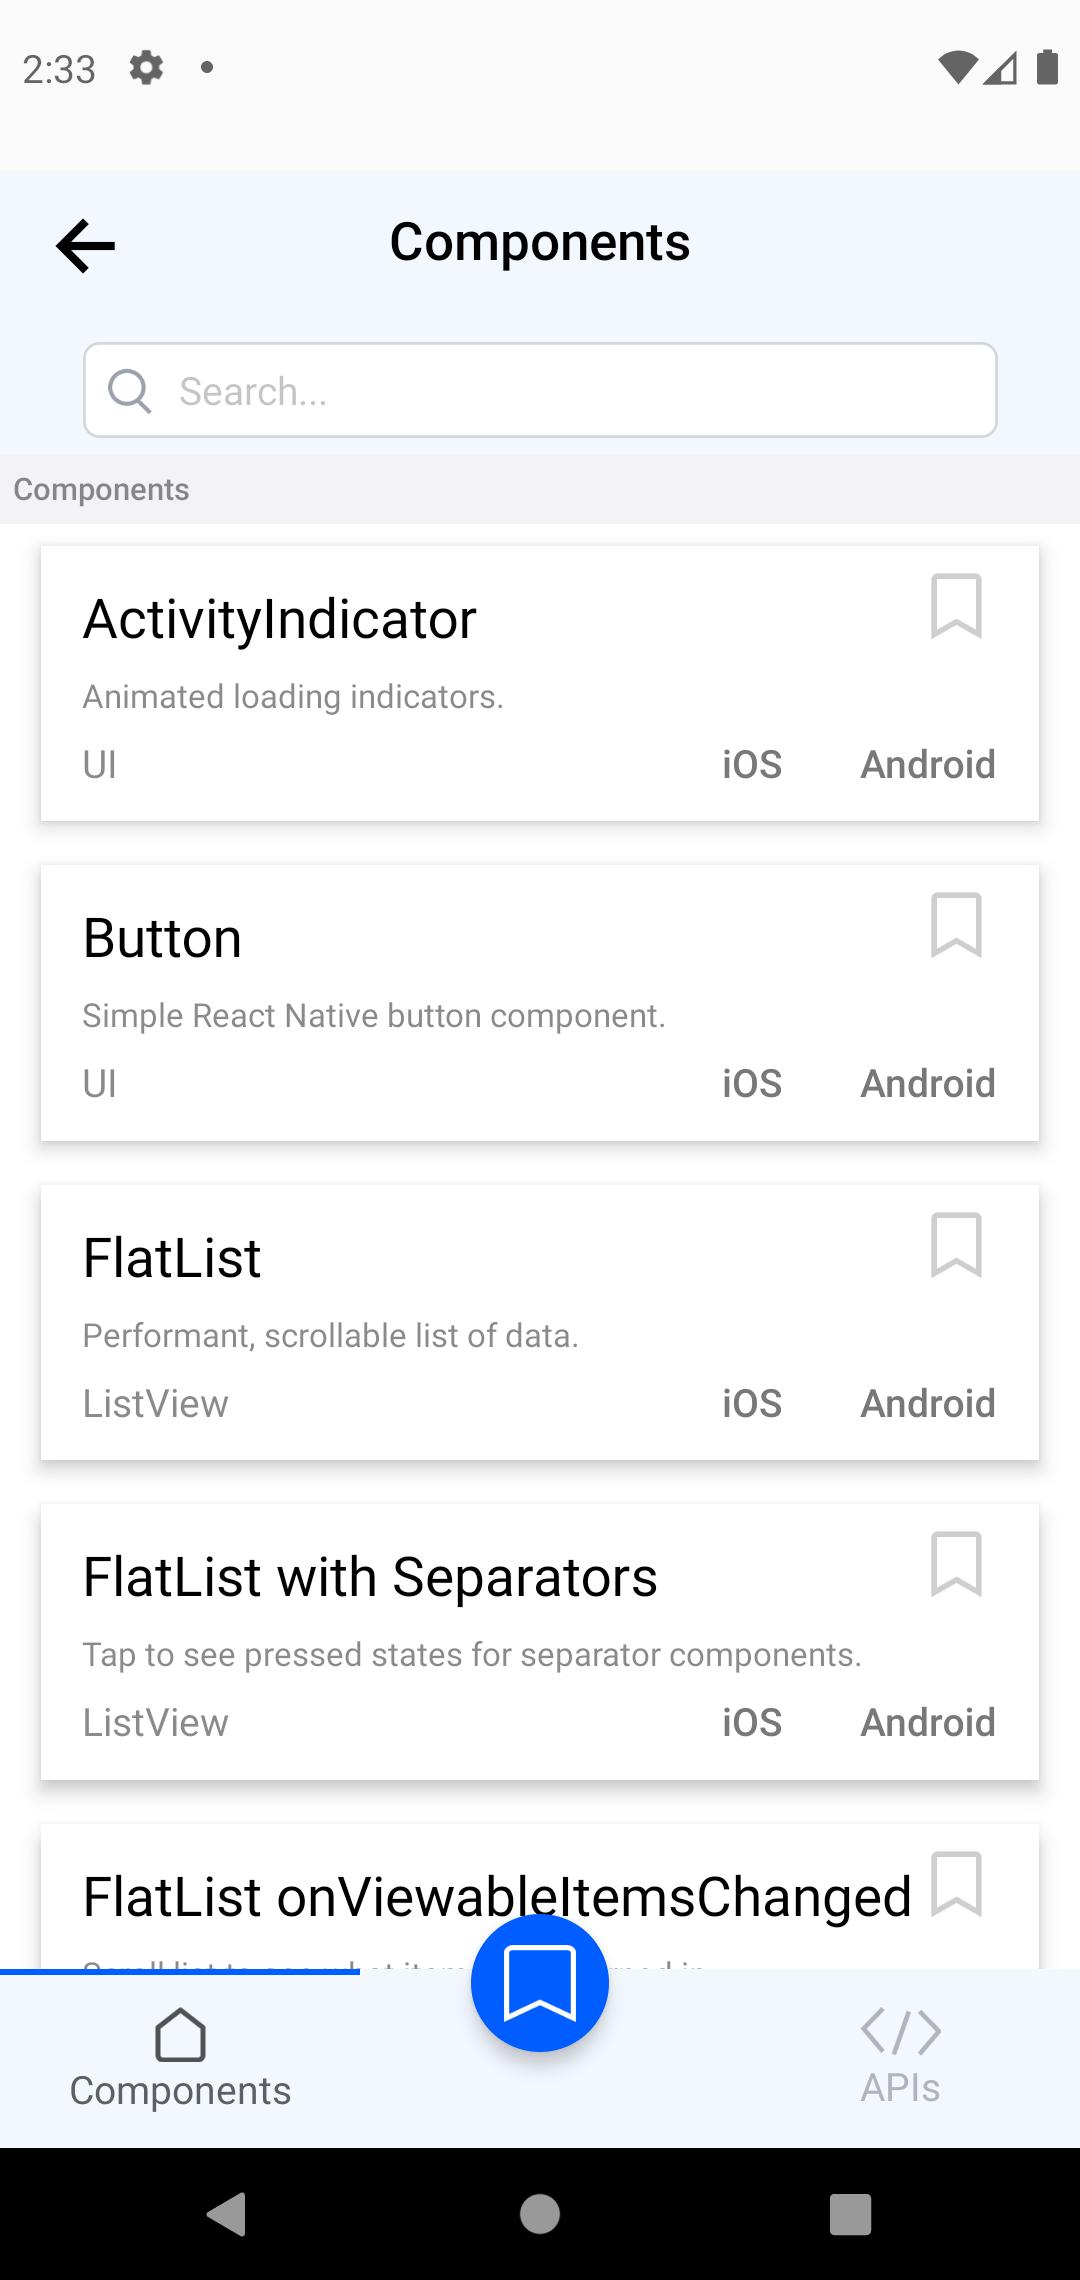1080x2280 pixels.
Task: Bookmark FlatList onViewableItemsChanged example
Action: (956, 1884)
